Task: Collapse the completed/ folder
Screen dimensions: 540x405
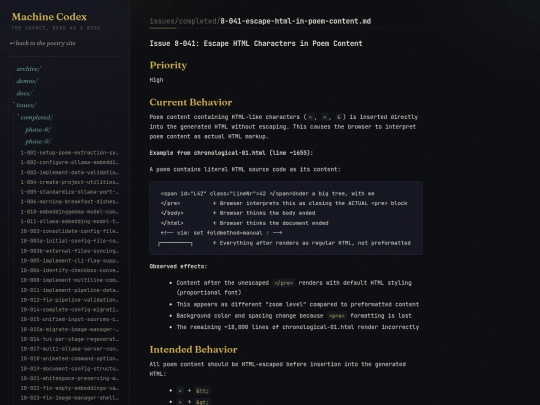Action: 37,117
